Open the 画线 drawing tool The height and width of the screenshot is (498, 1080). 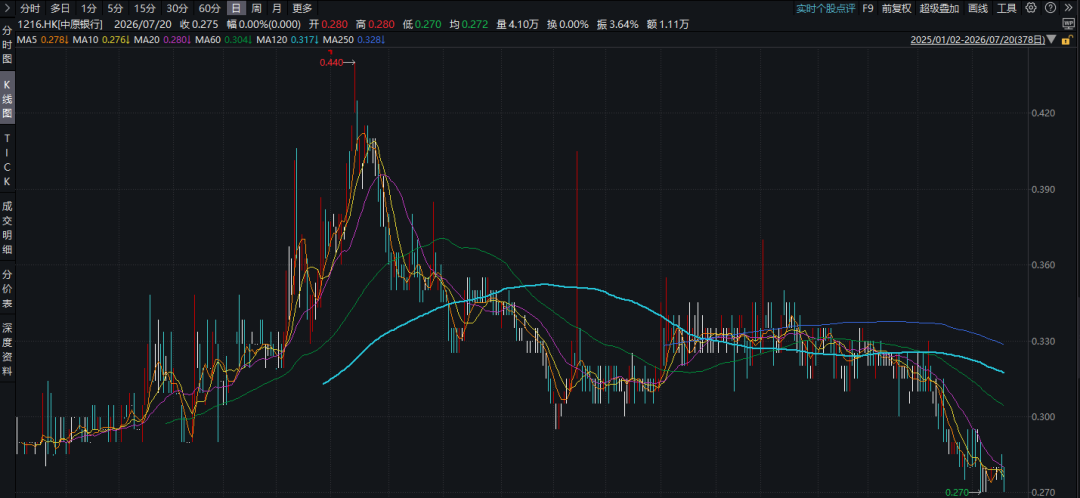click(x=977, y=8)
